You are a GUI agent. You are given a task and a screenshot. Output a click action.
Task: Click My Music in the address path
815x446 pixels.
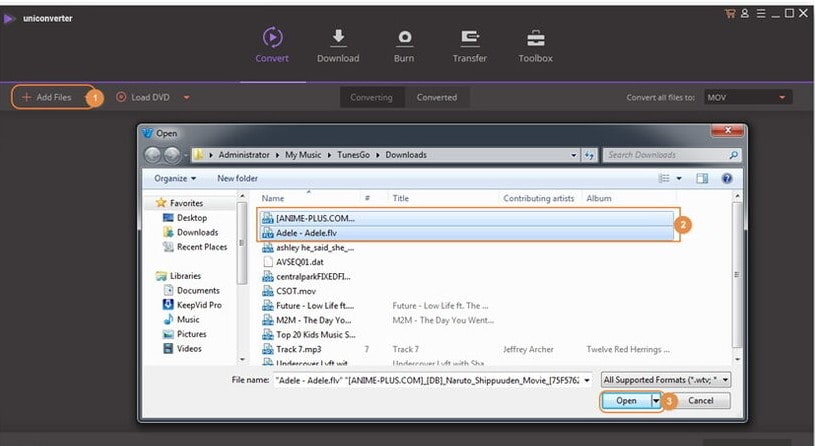(x=303, y=155)
